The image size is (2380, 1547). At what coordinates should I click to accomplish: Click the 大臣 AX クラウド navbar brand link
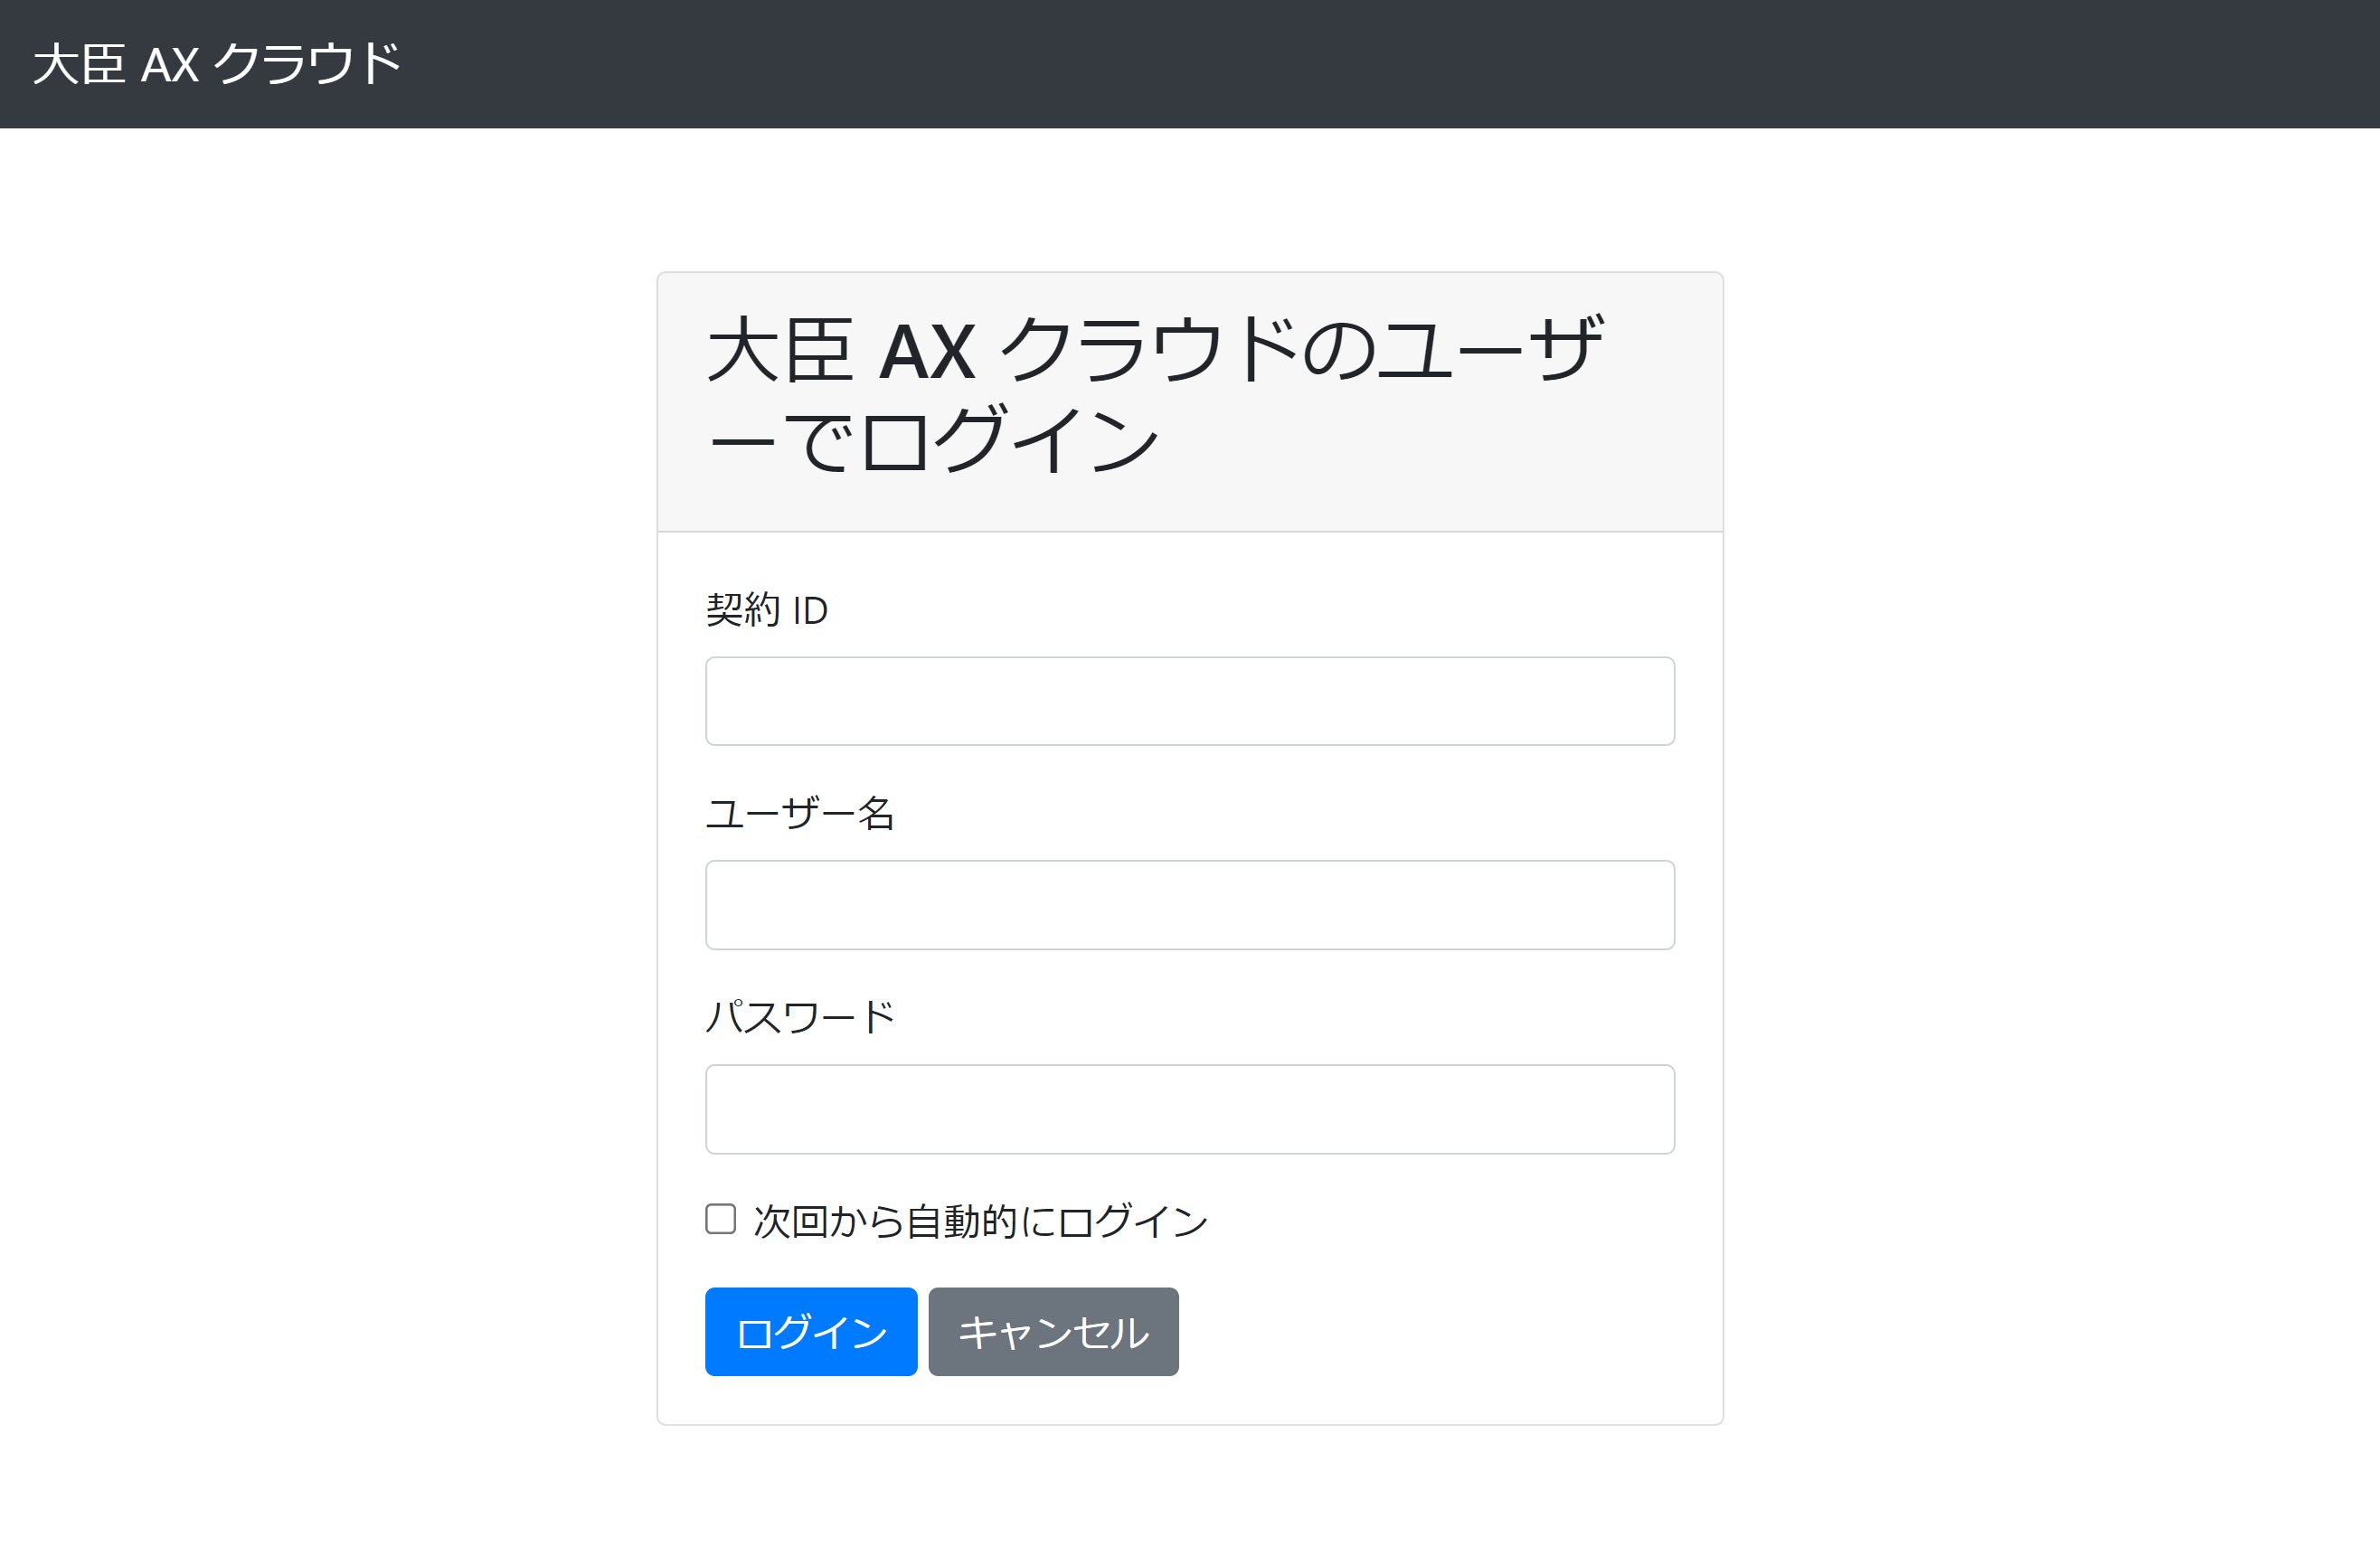coord(216,64)
